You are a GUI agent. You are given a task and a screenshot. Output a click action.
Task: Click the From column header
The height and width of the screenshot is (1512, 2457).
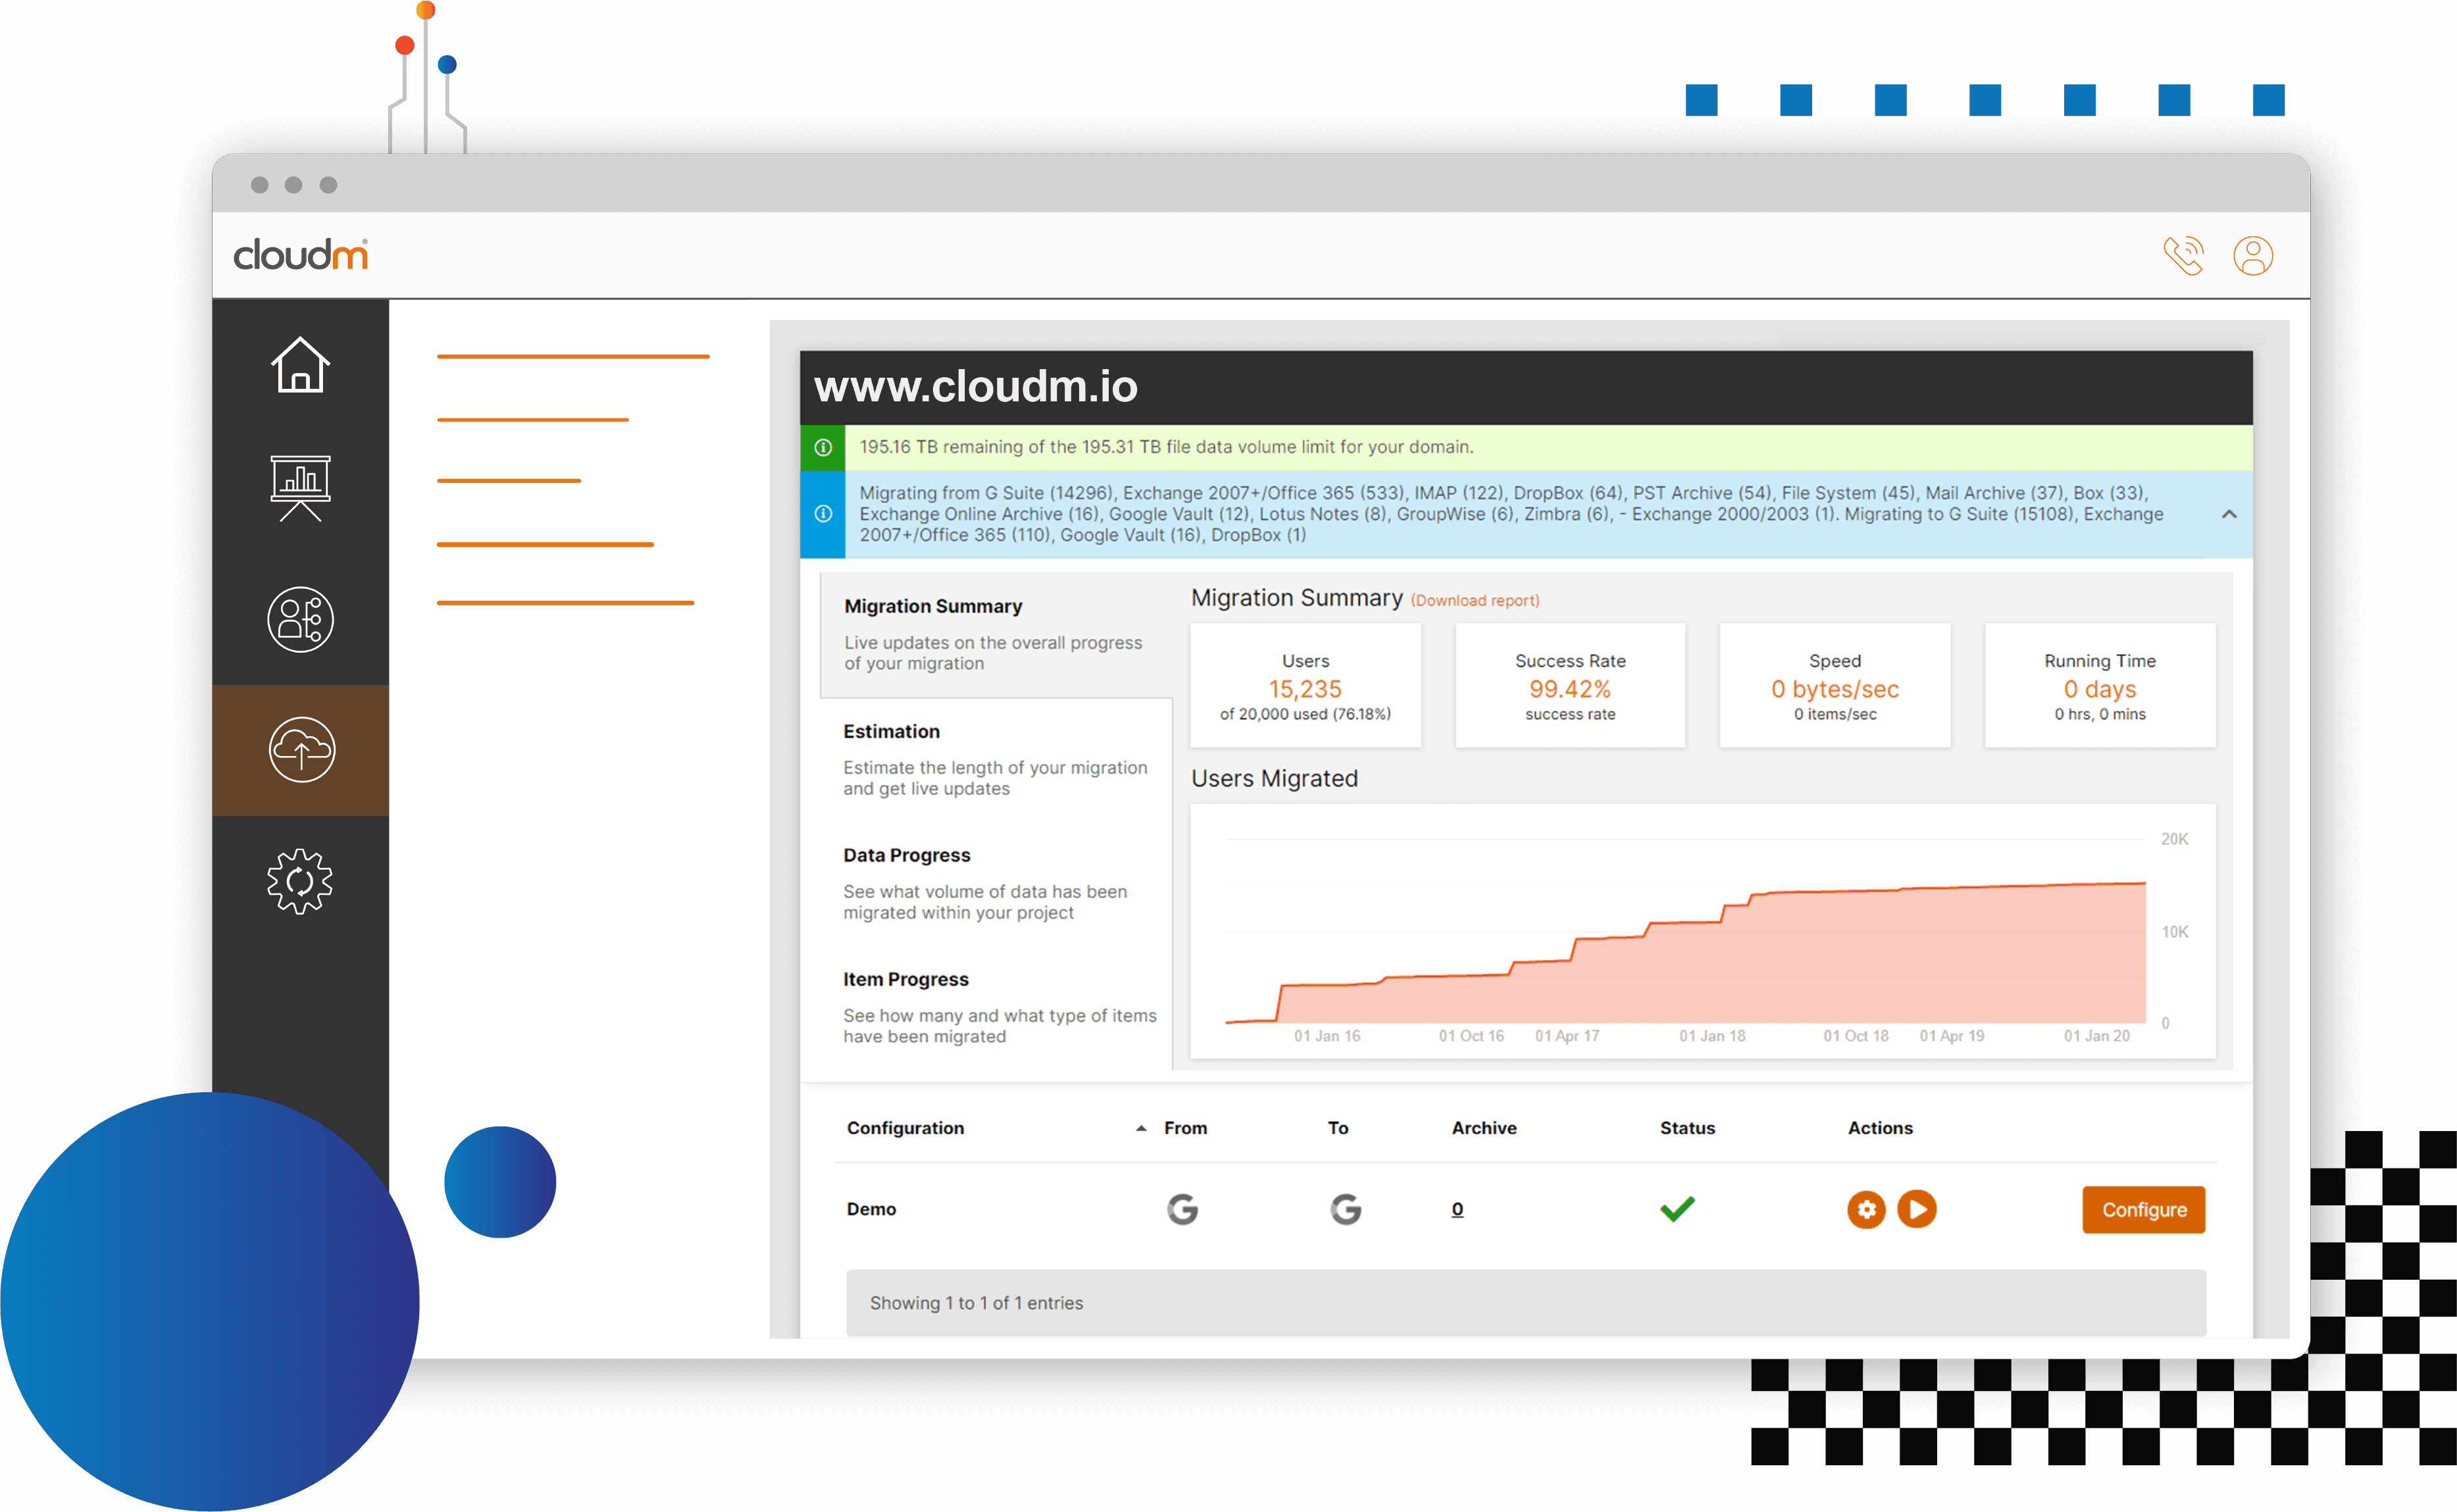(x=1185, y=1128)
